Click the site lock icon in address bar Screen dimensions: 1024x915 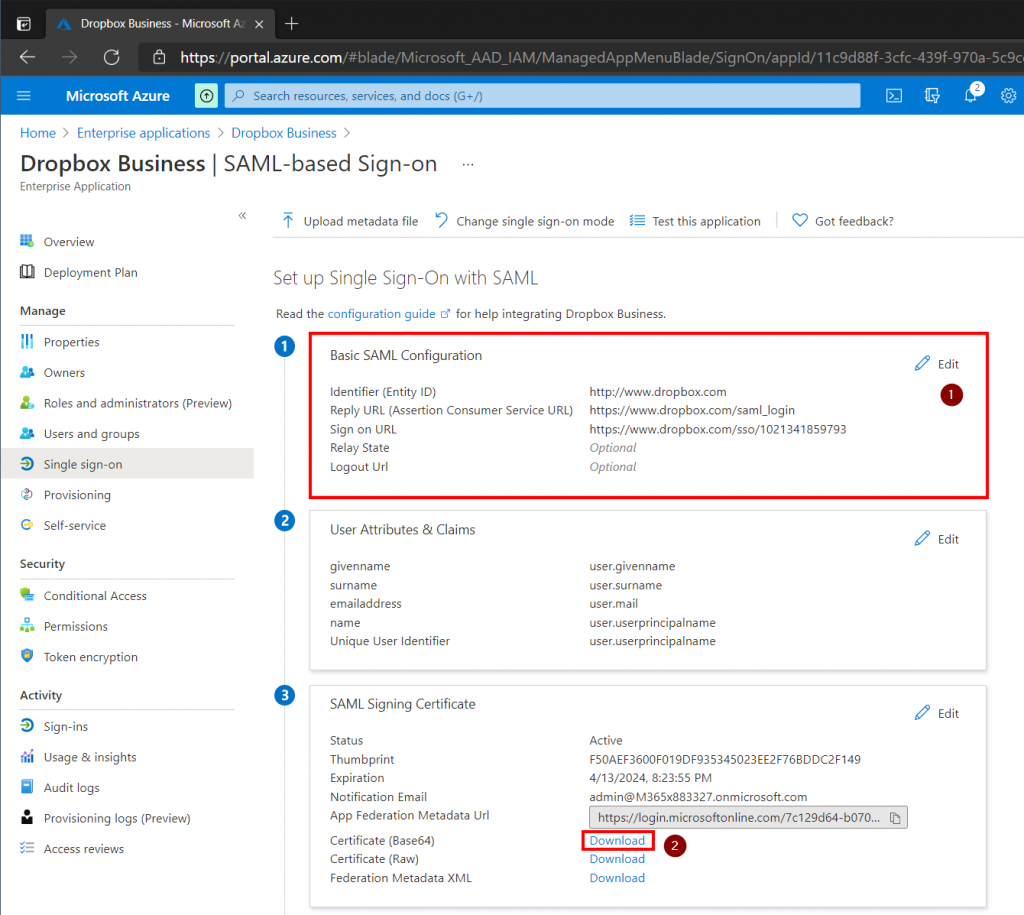[159, 57]
